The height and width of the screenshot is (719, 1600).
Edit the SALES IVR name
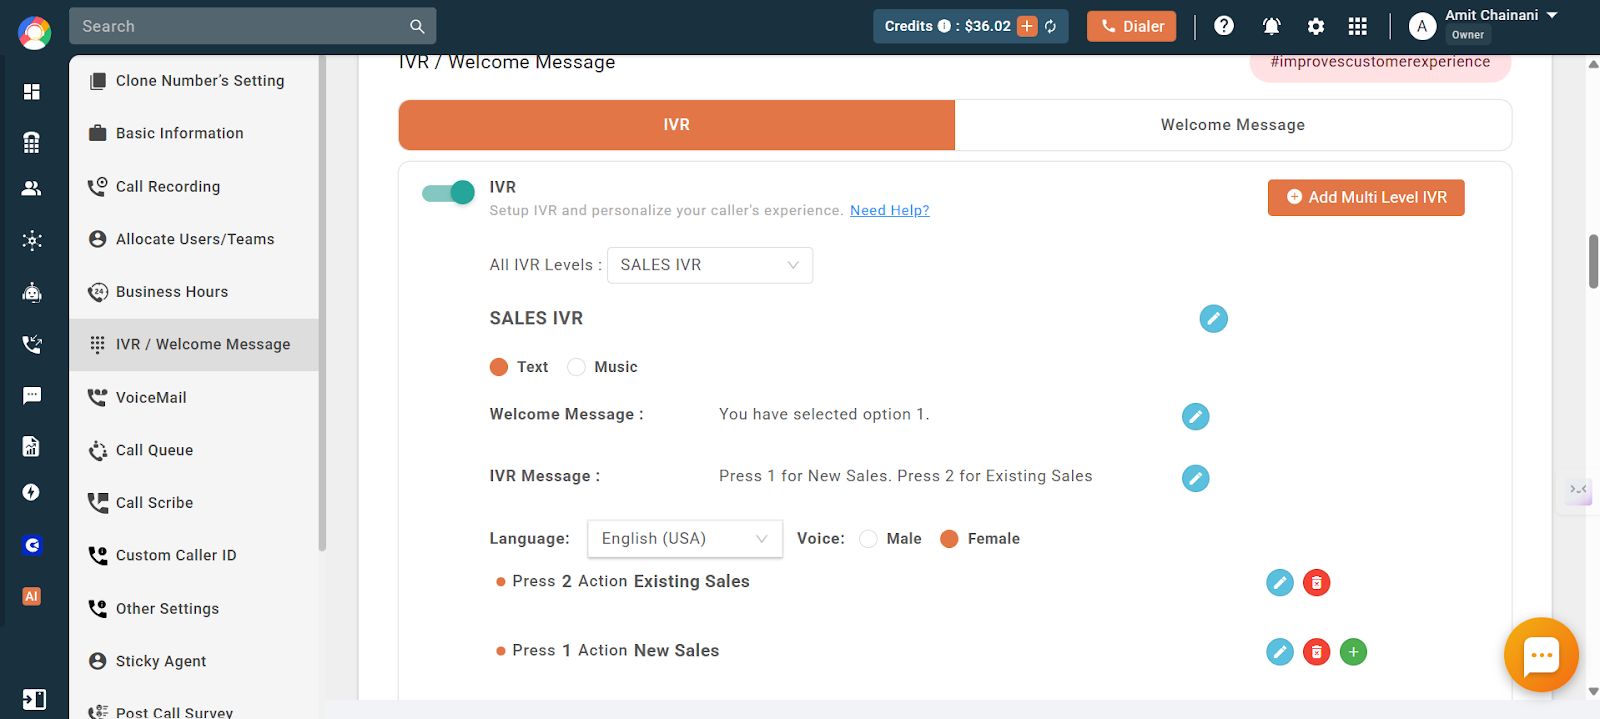[1213, 319]
